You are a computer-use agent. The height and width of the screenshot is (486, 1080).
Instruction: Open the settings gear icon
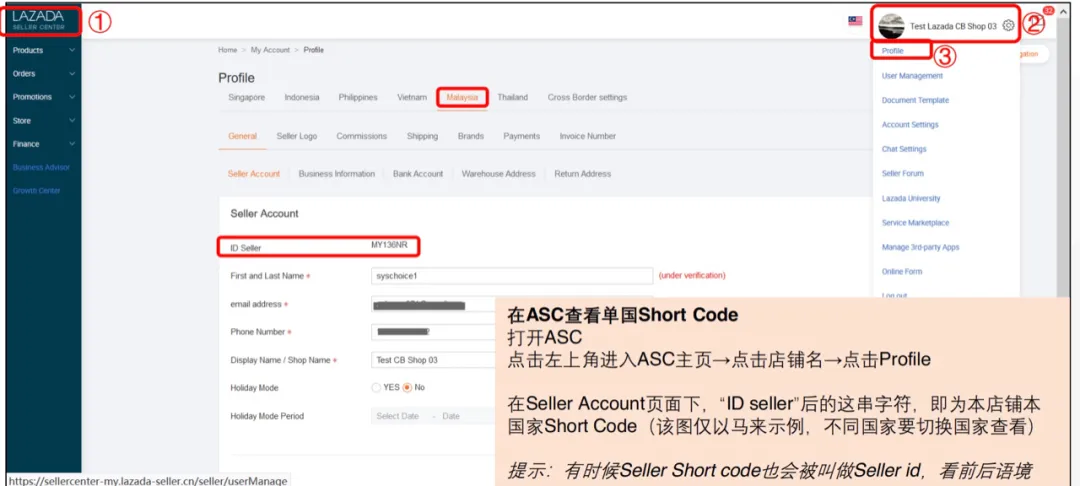click(x=1008, y=25)
